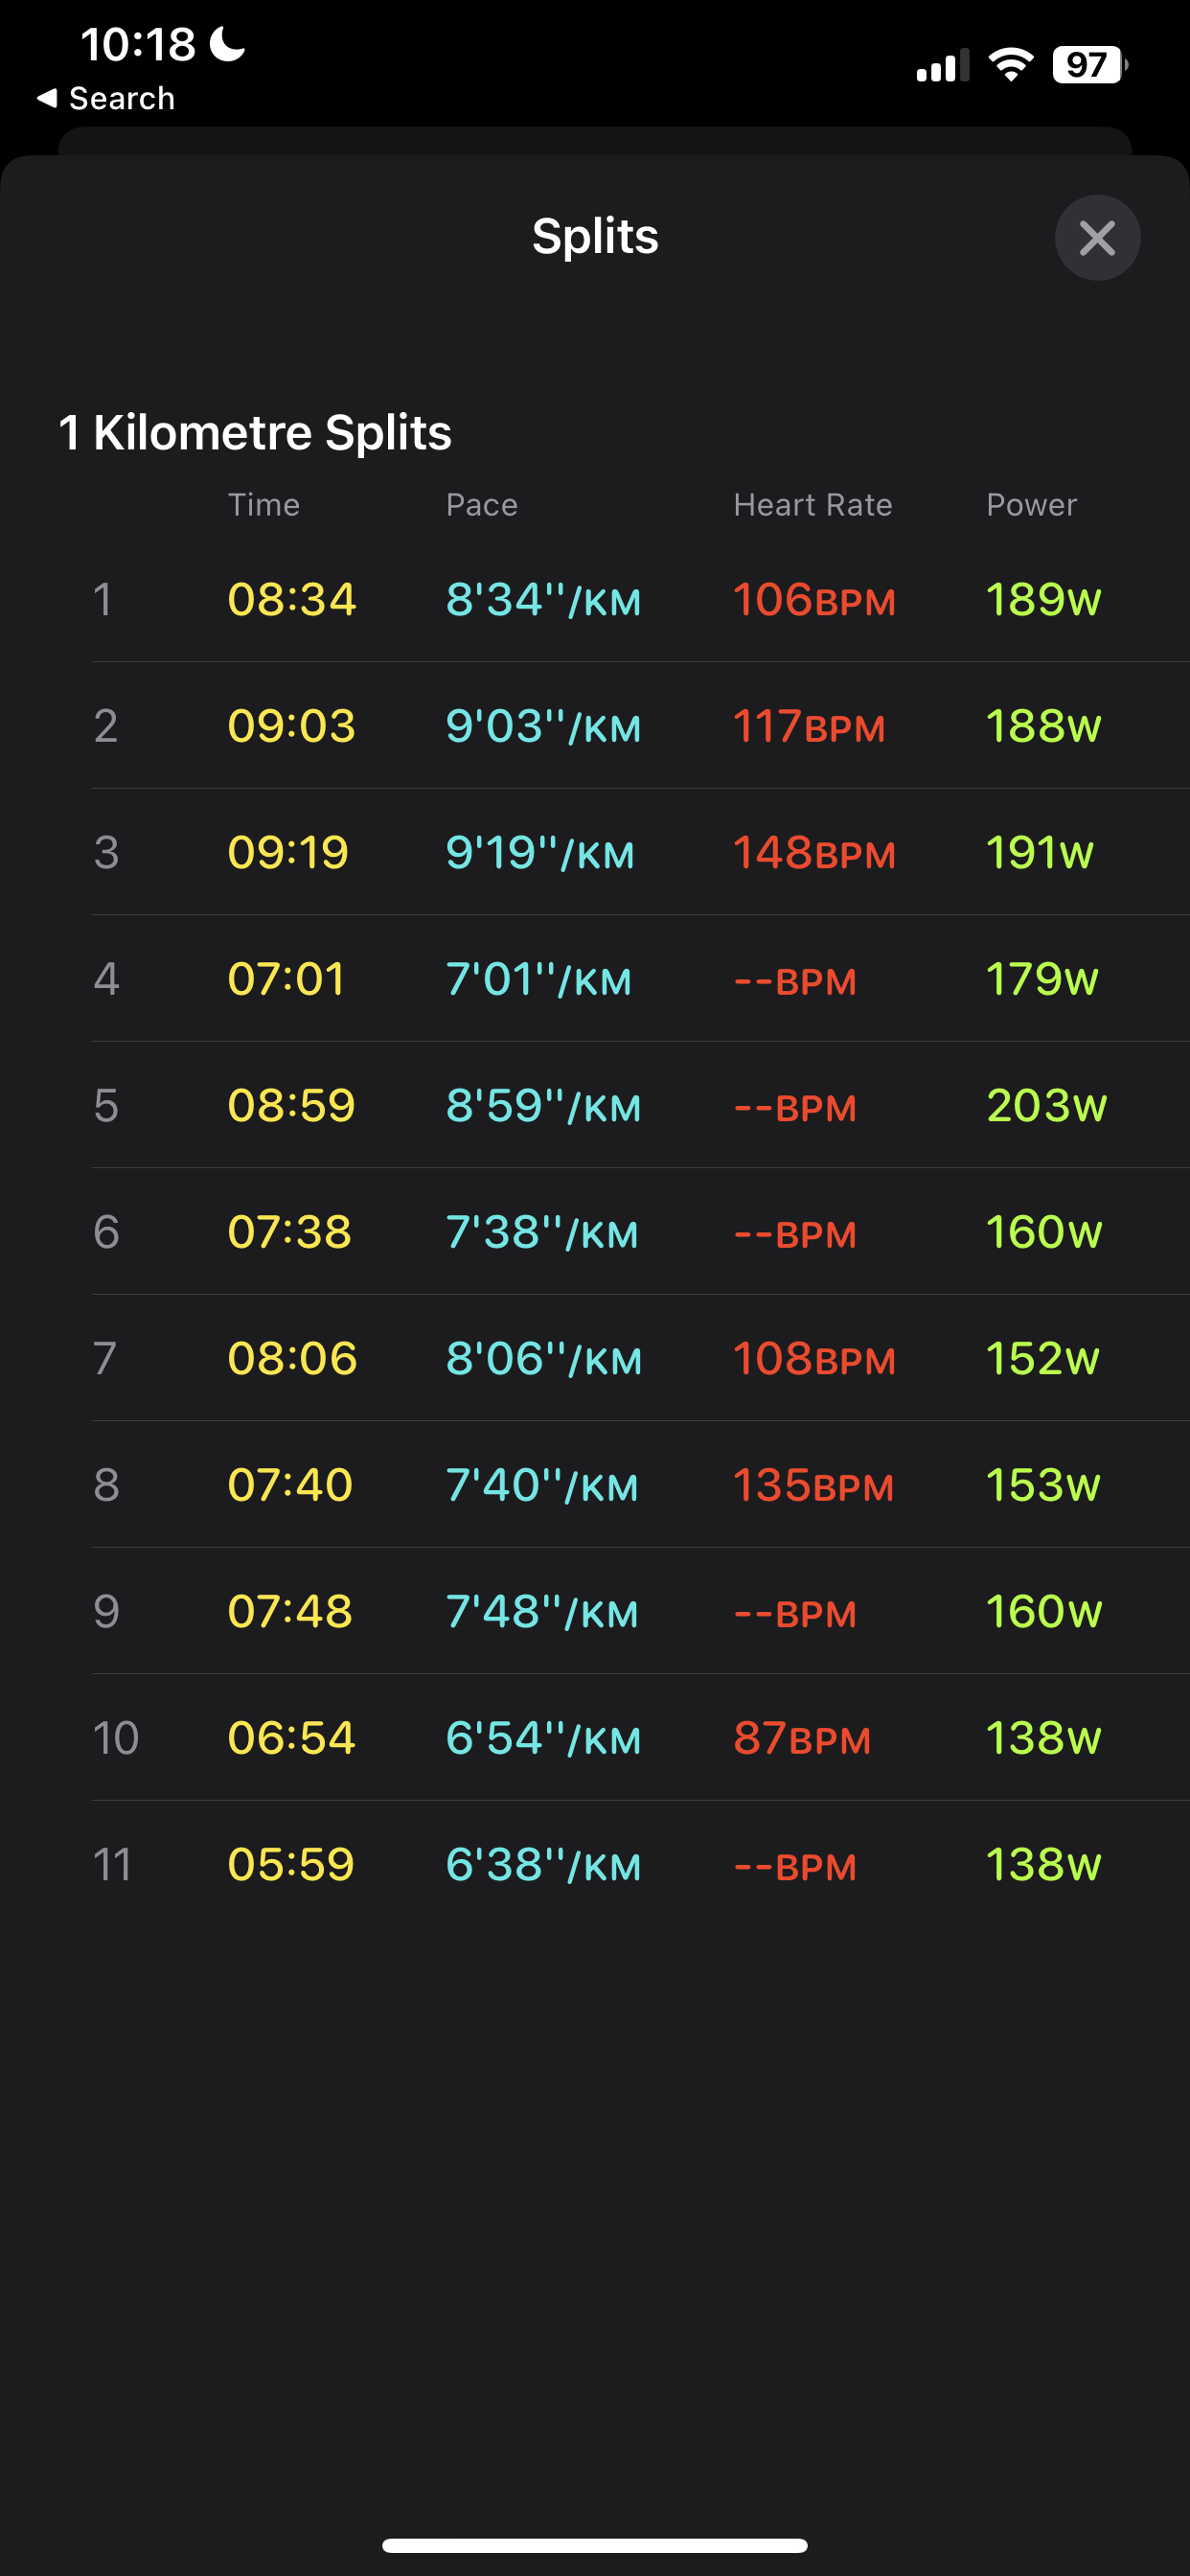Screen dimensions: 1190x2576
Task: Select the Heart Rate column header
Action: pyautogui.click(x=812, y=505)
